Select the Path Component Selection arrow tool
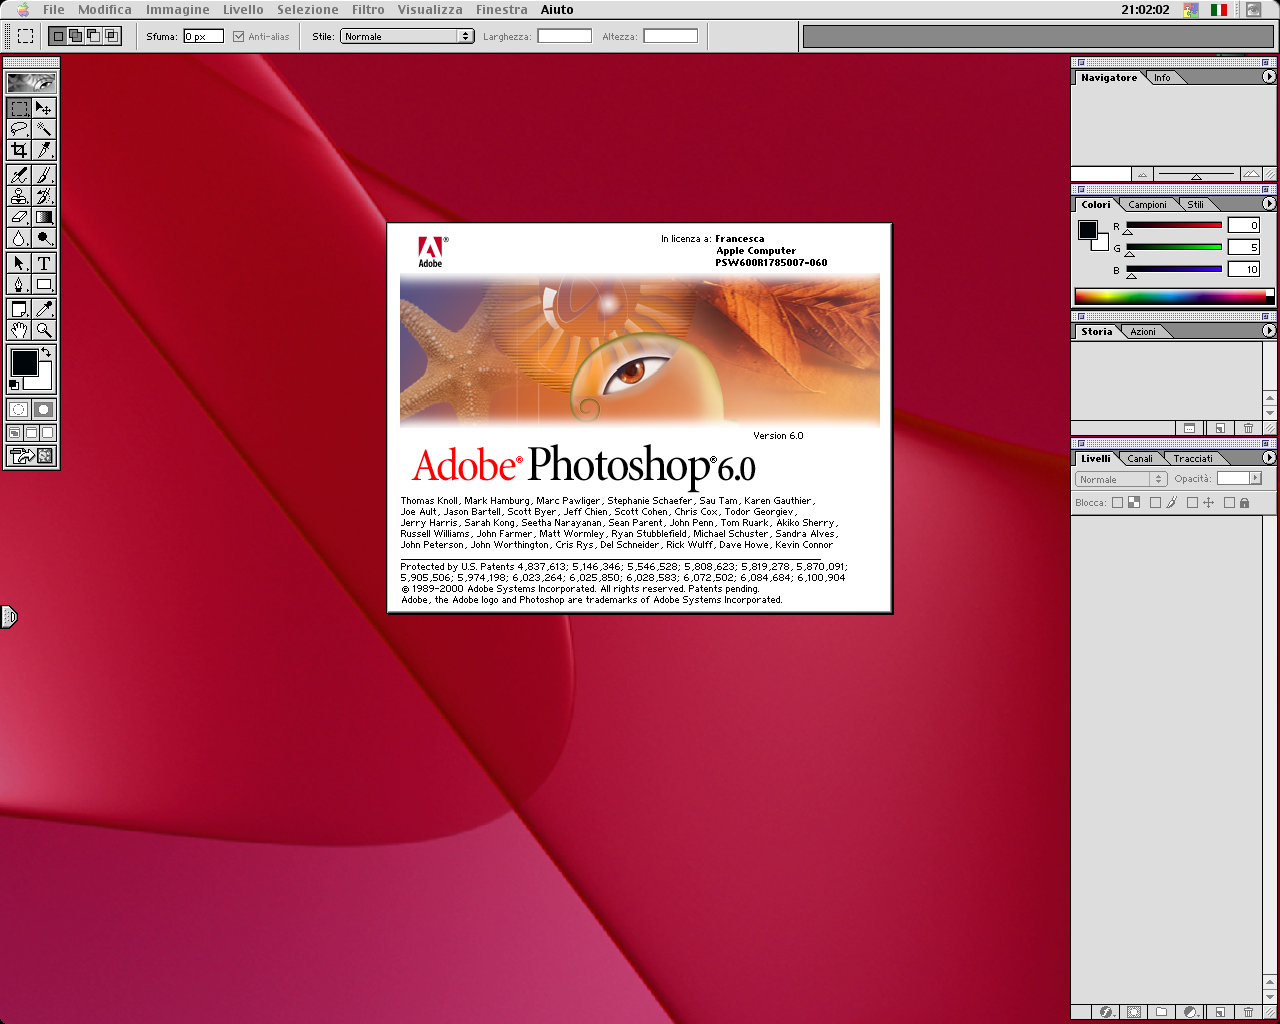 click(19, 263)
